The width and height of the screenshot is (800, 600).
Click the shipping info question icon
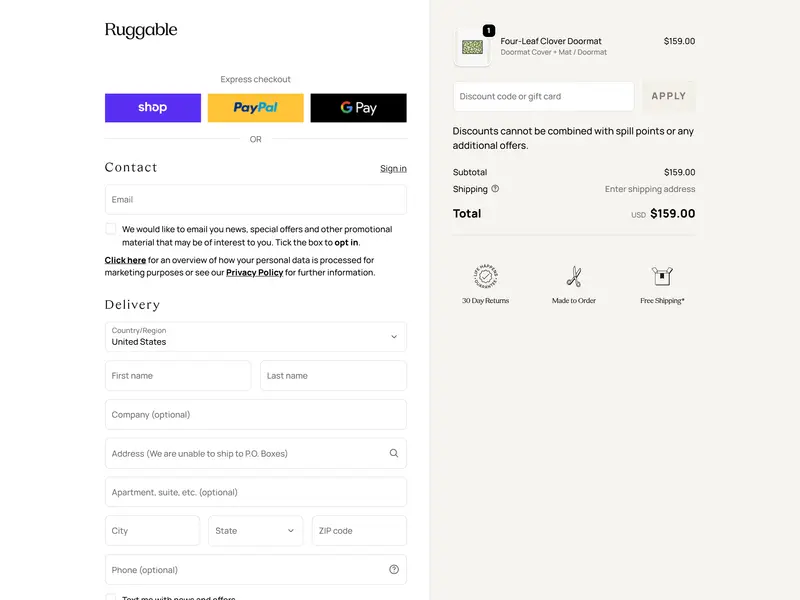[x=495, y=189]
